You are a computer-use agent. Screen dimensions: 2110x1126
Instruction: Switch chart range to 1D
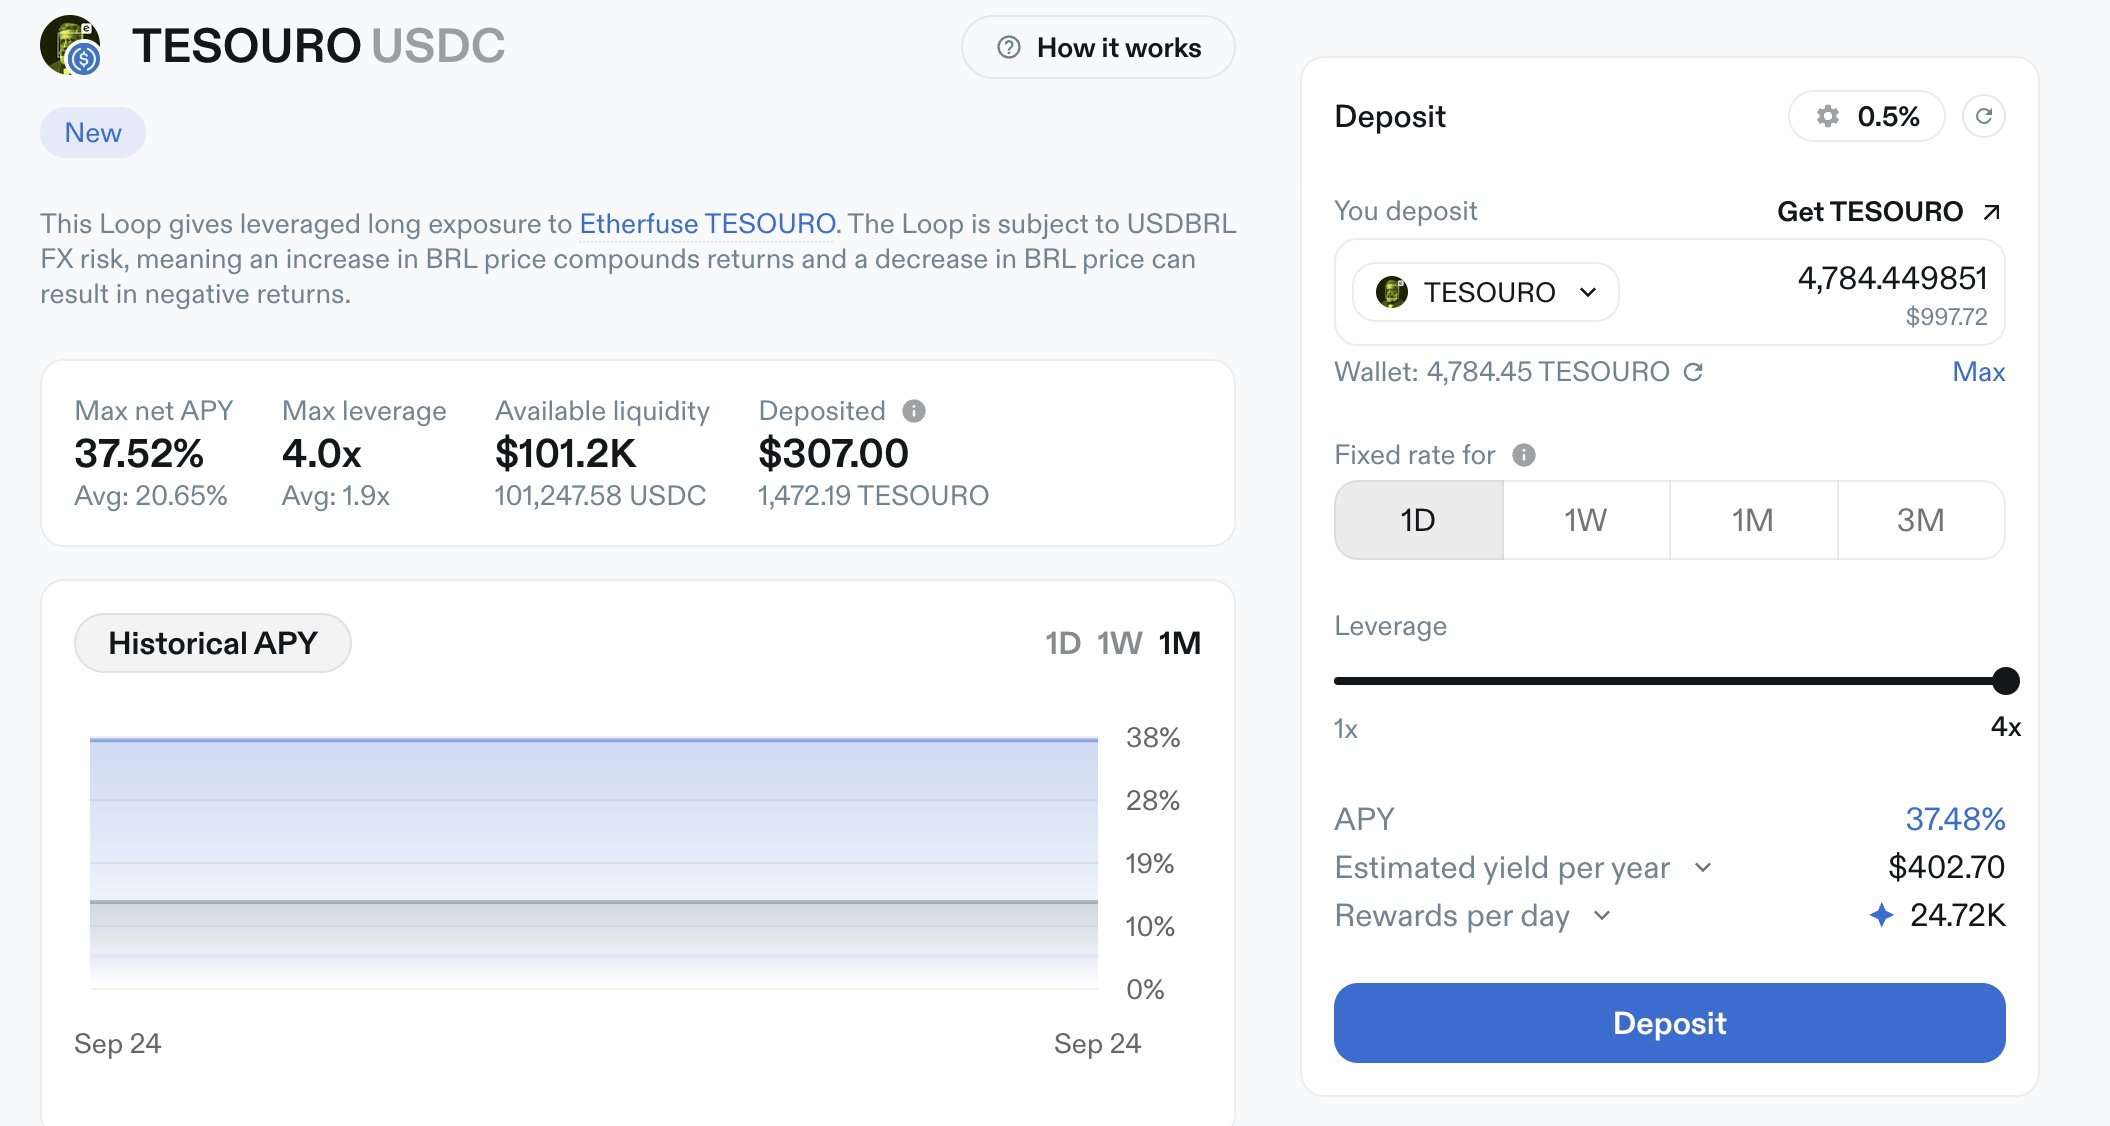click(x=1063, y=643)
